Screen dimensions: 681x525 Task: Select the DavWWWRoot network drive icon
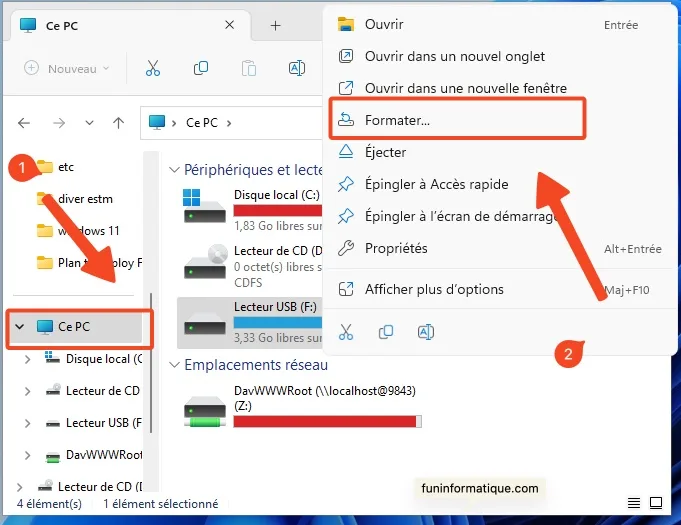pyautogui.click(x=205, y=411)
